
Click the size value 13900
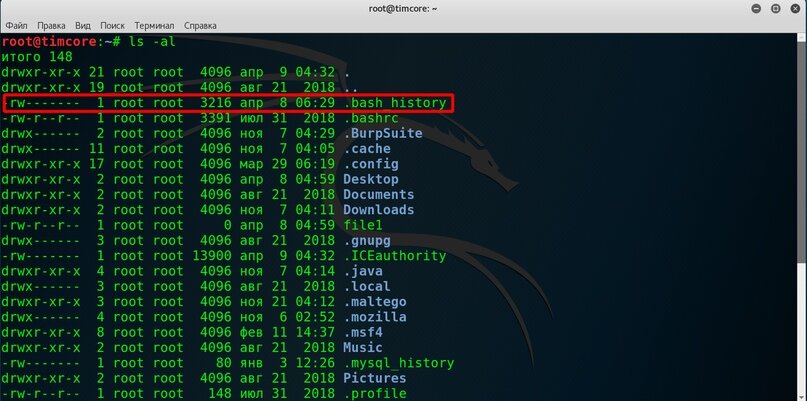click(x=212, y=256)
